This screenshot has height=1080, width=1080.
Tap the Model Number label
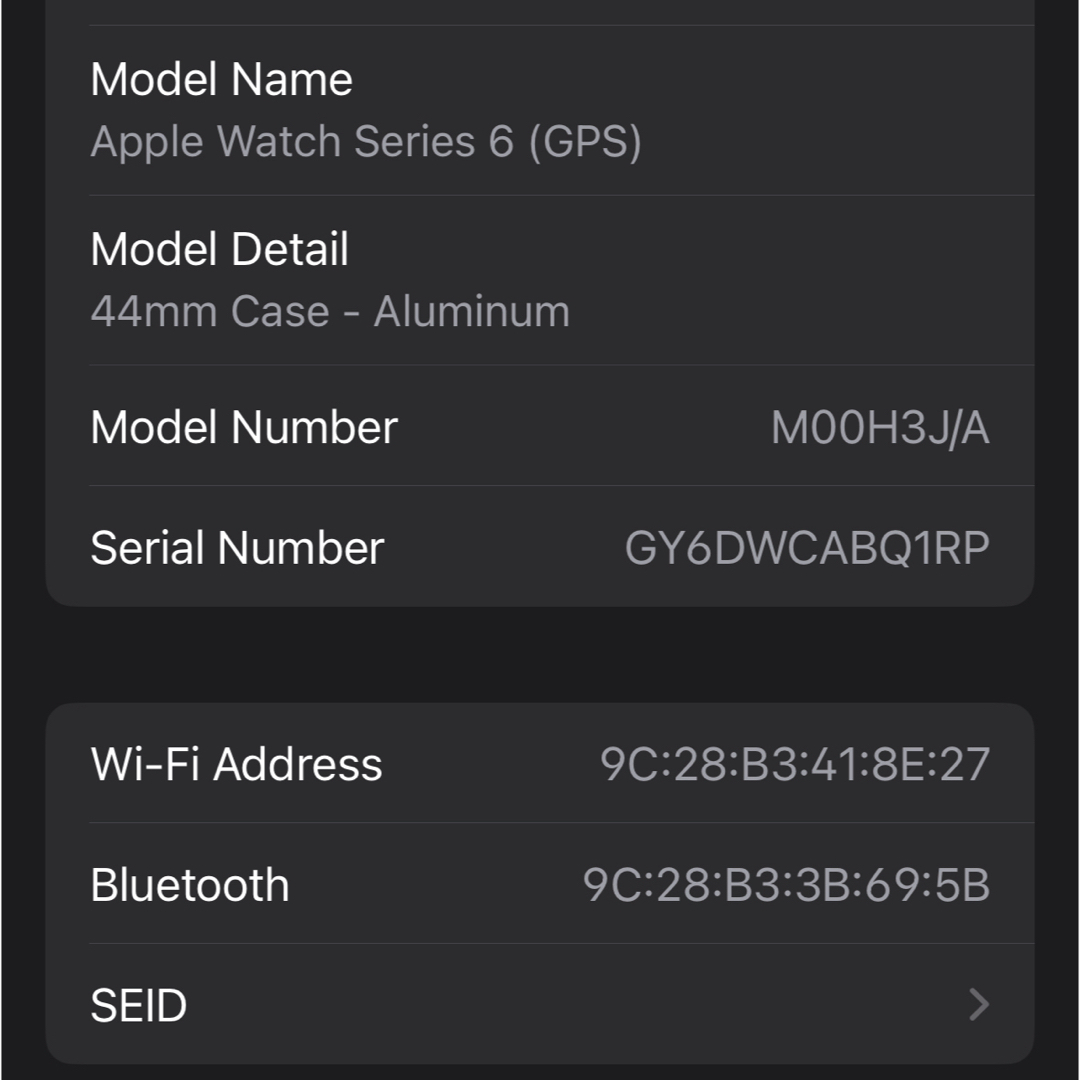point(244,427)
